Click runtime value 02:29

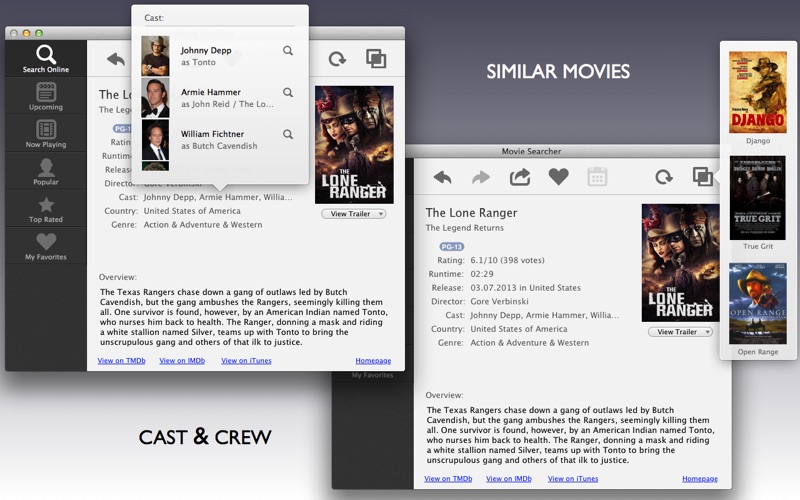(482, 274)
